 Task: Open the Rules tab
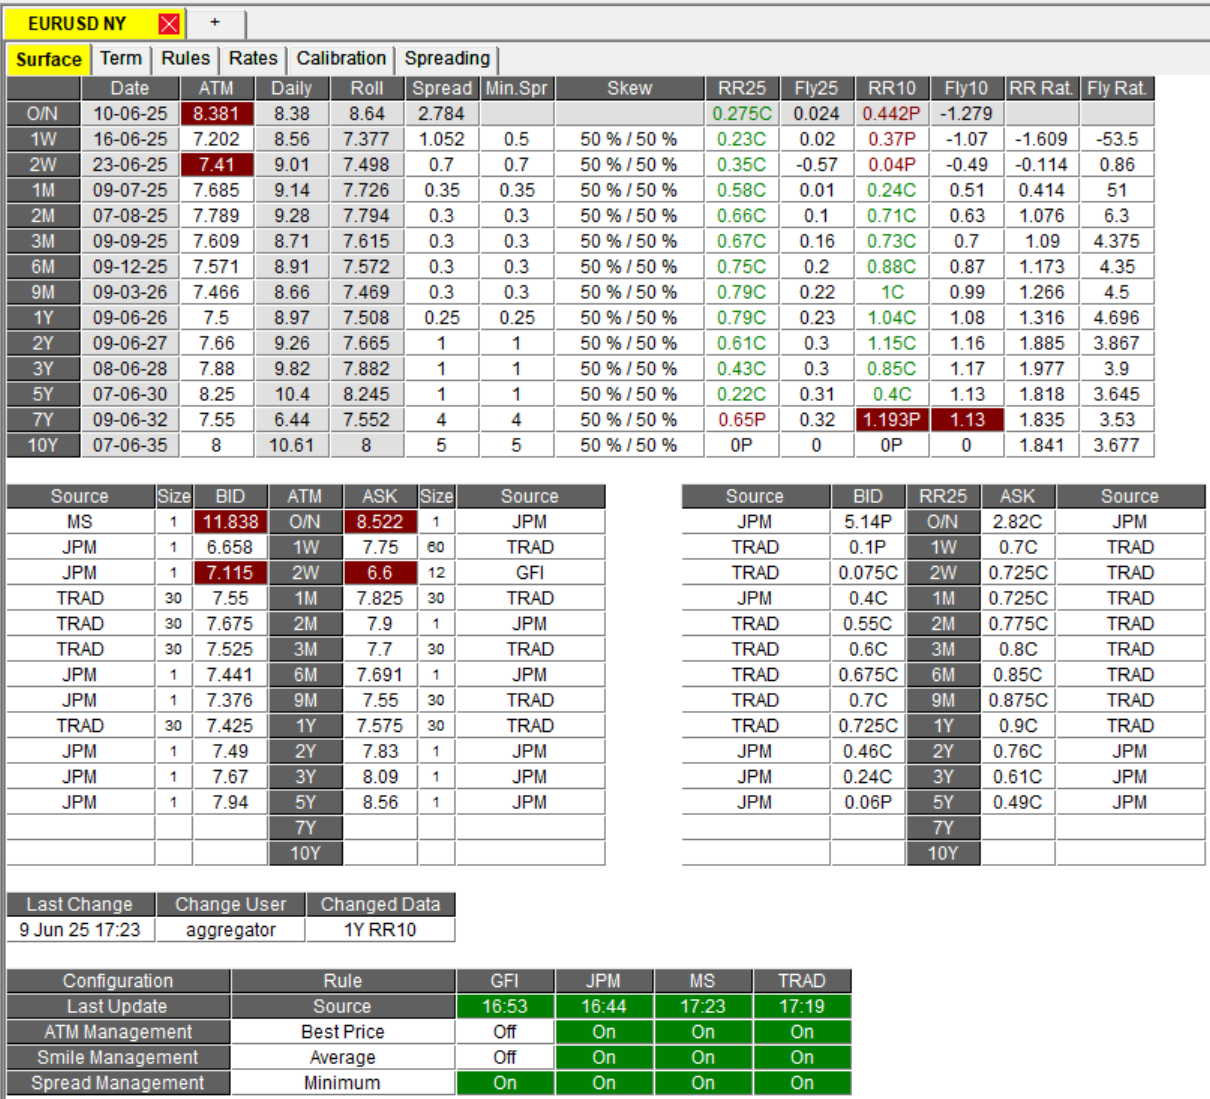click(x=185, y=59)
